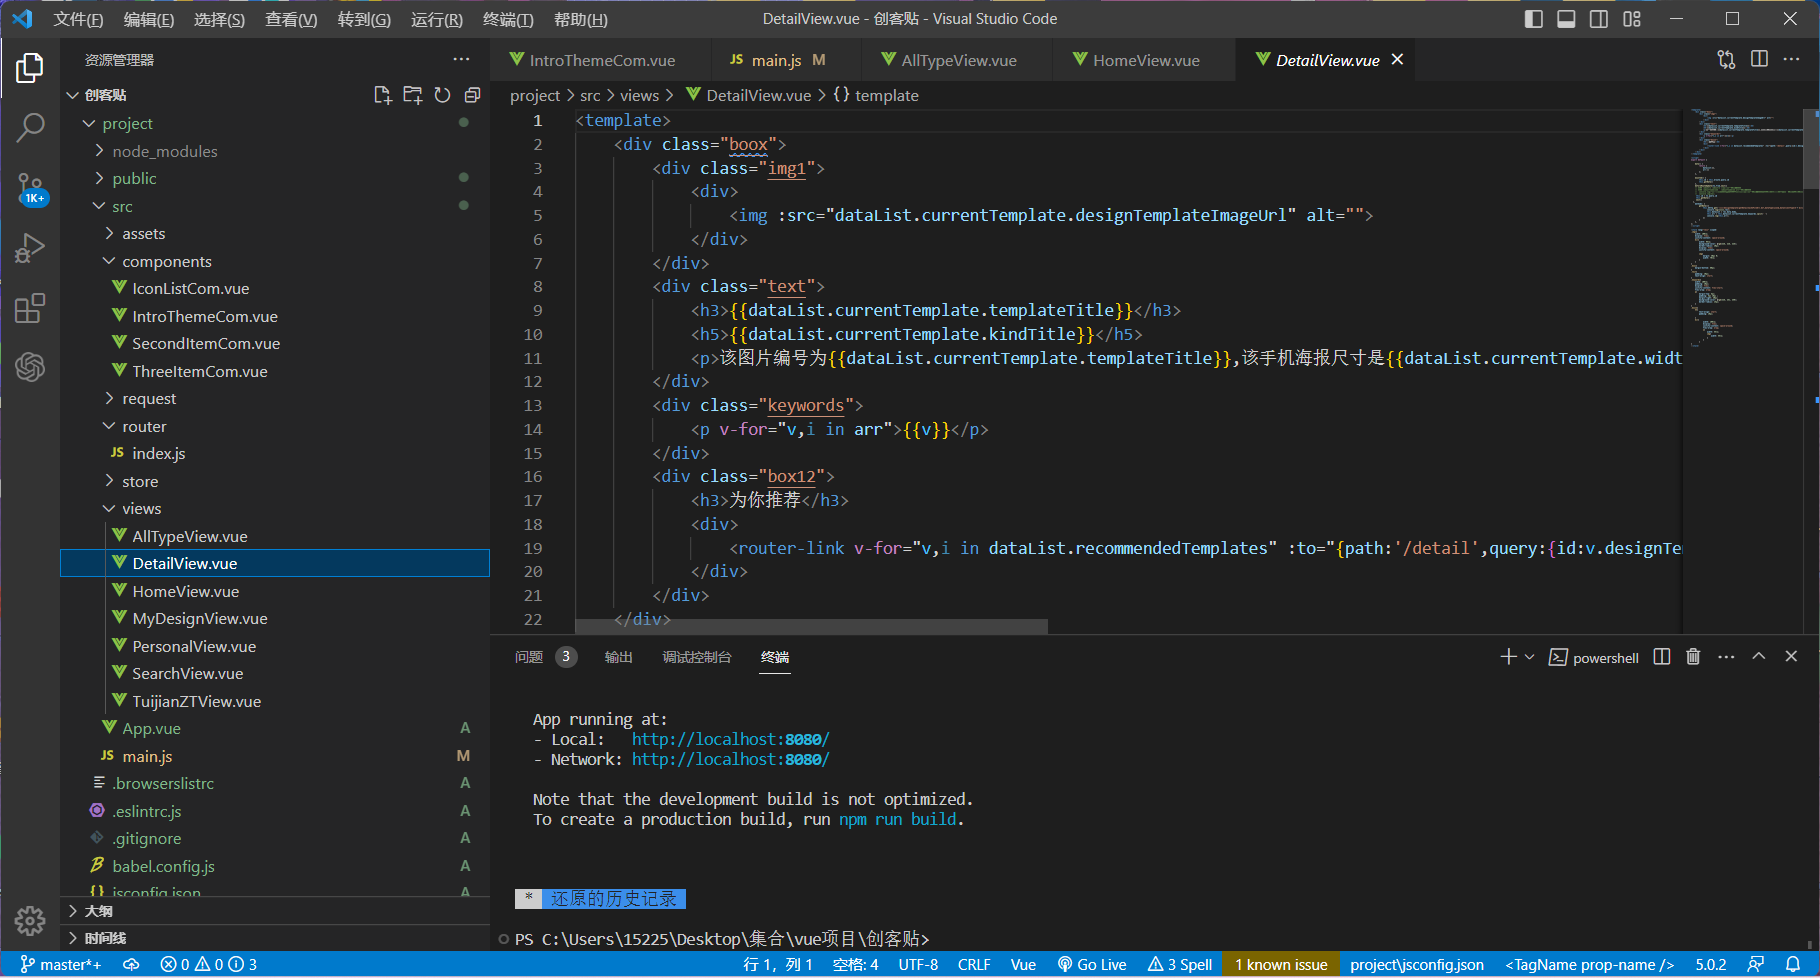The width and height of the screenshot is (1820, 978).
Task: Add a new terminal with plus icon
Action: (x=1508, y=657)
